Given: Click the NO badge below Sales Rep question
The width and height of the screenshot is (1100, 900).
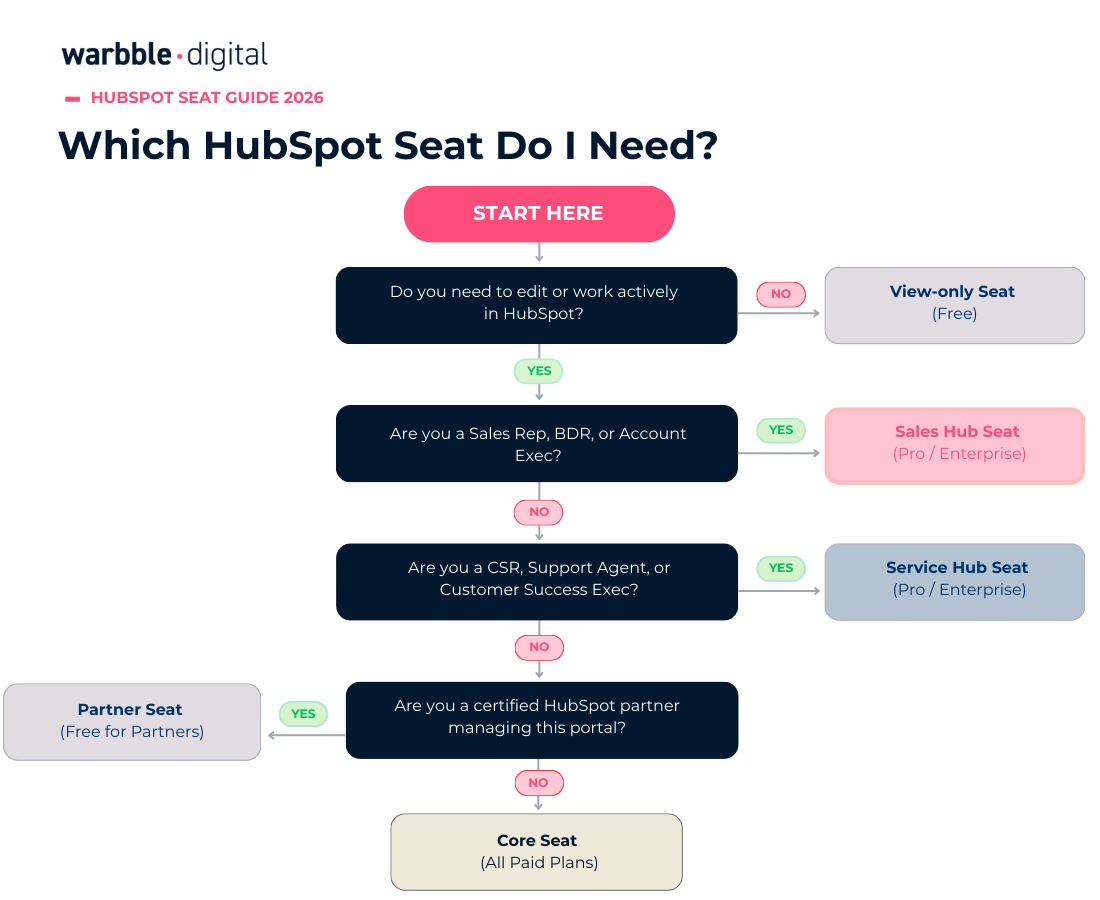Looking at the screenshot, I should click(539, 512).
